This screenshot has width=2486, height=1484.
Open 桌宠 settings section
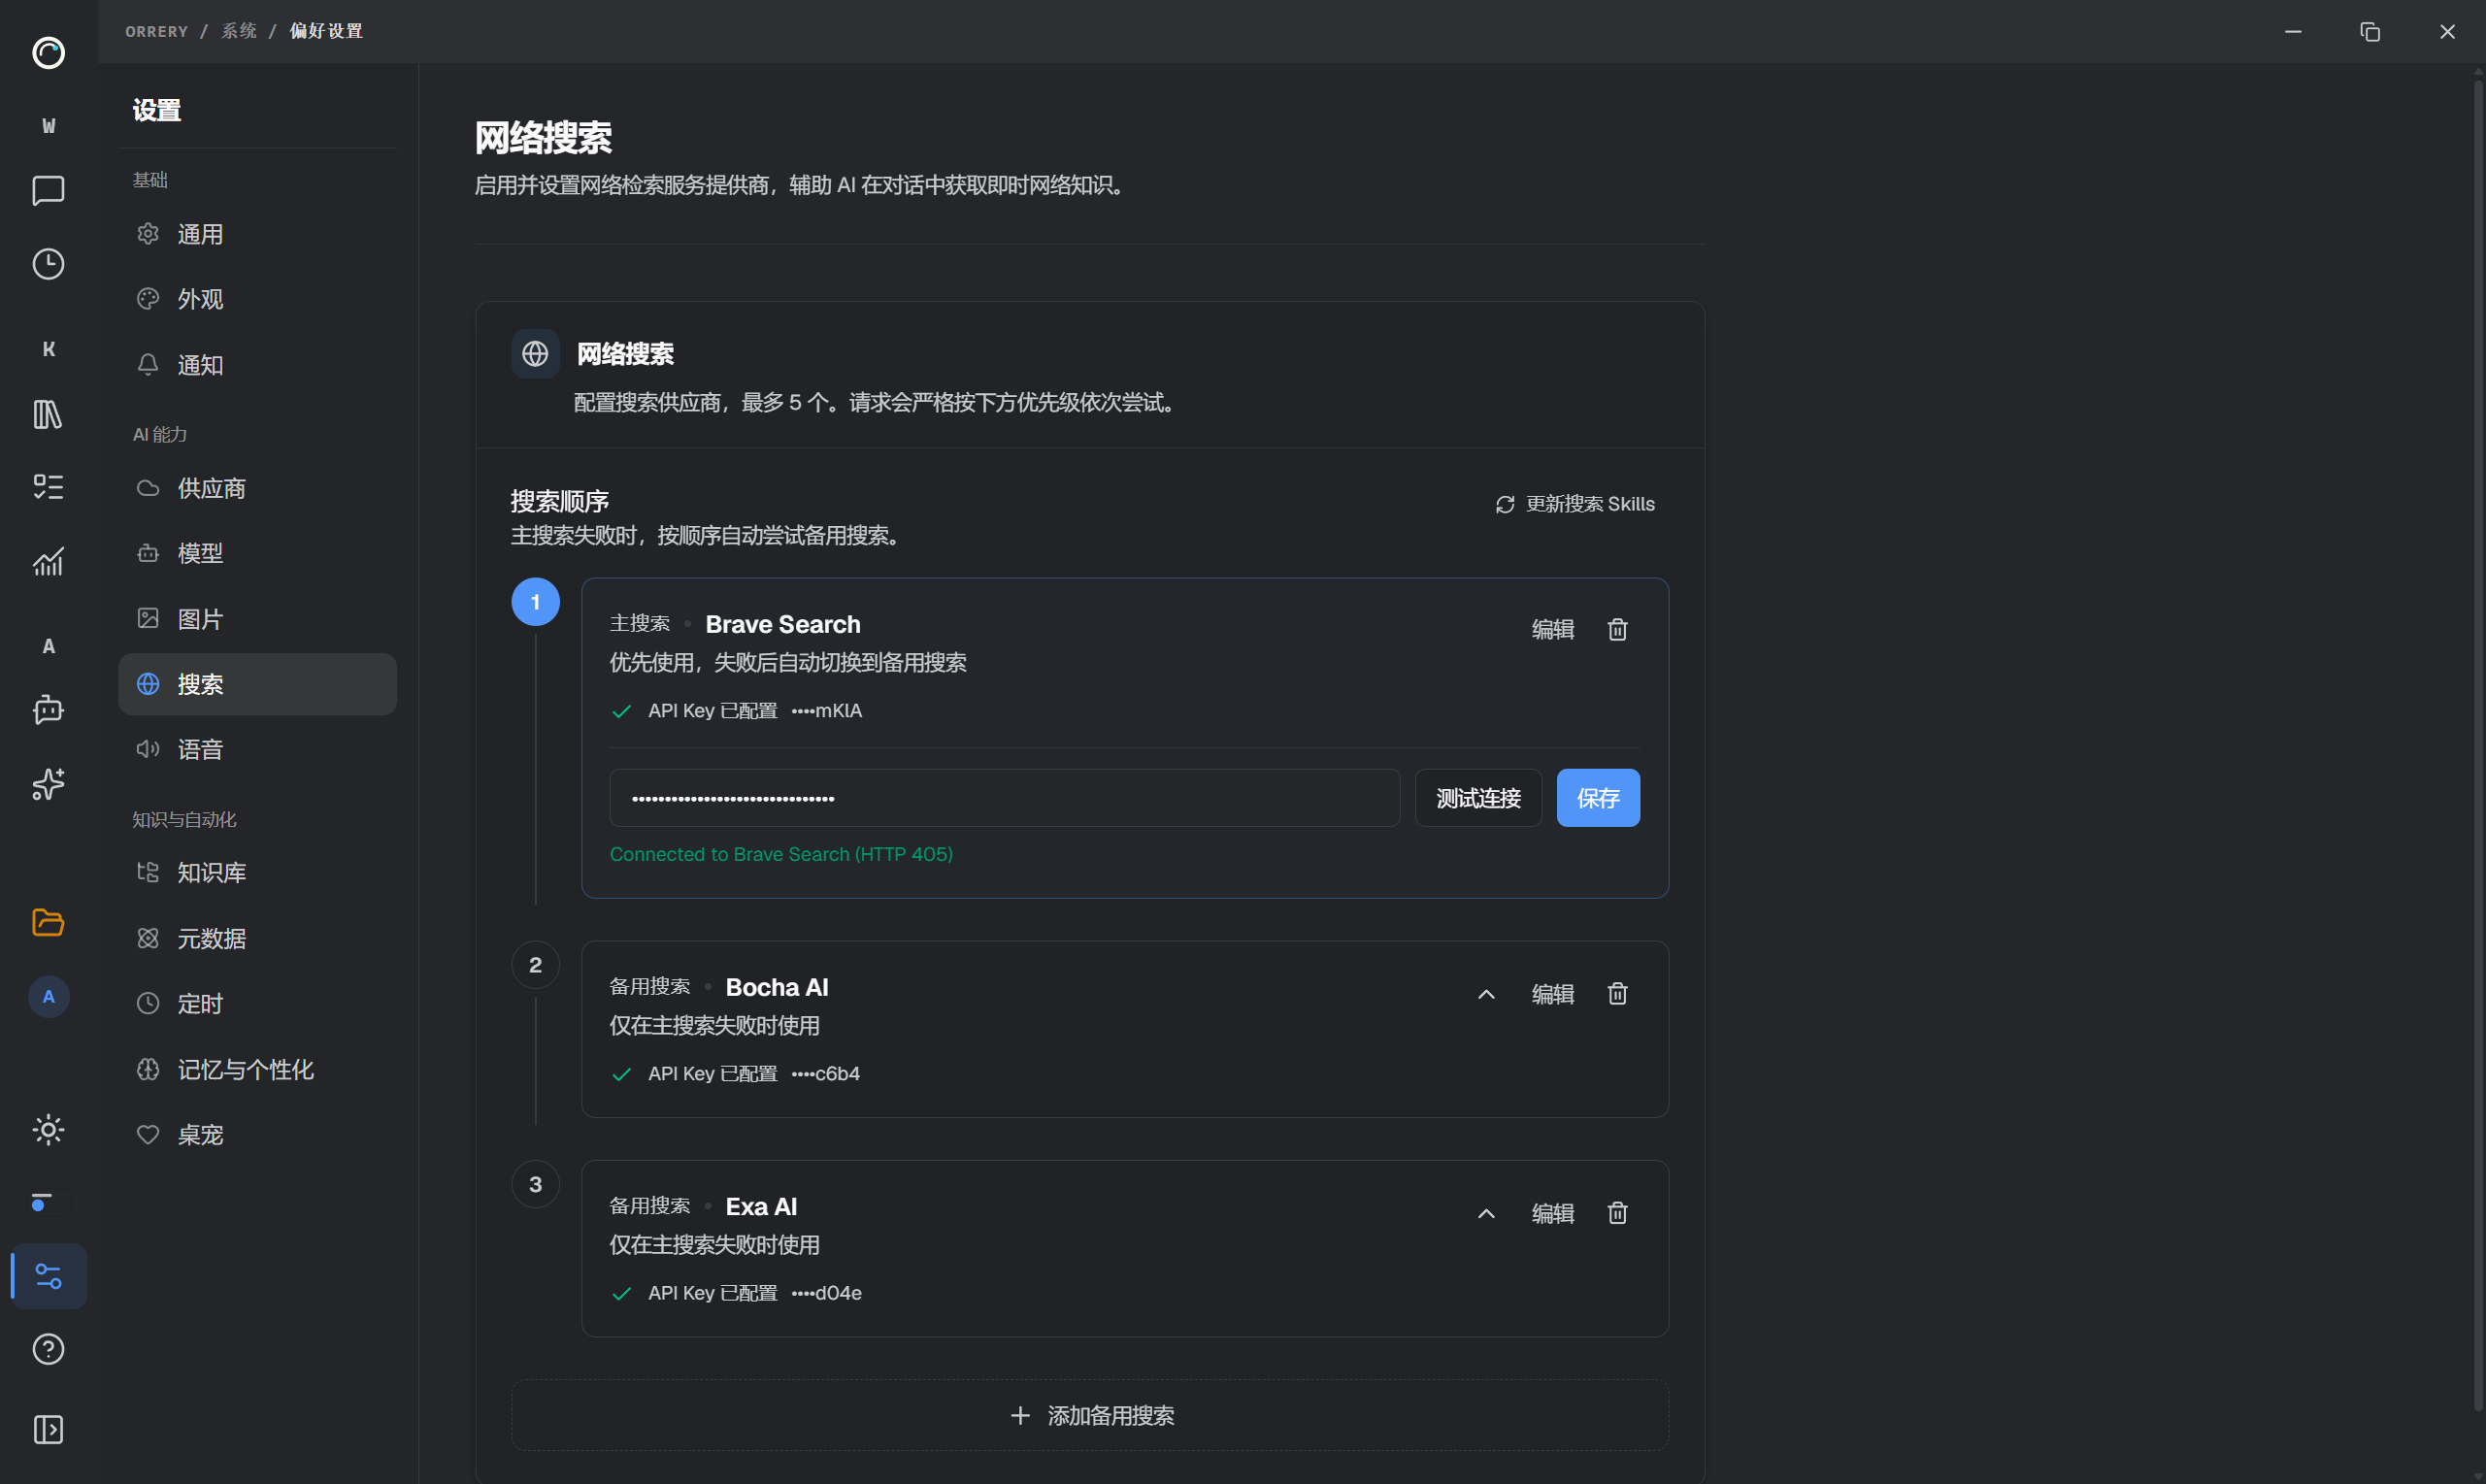click(x=257, y=1134)
